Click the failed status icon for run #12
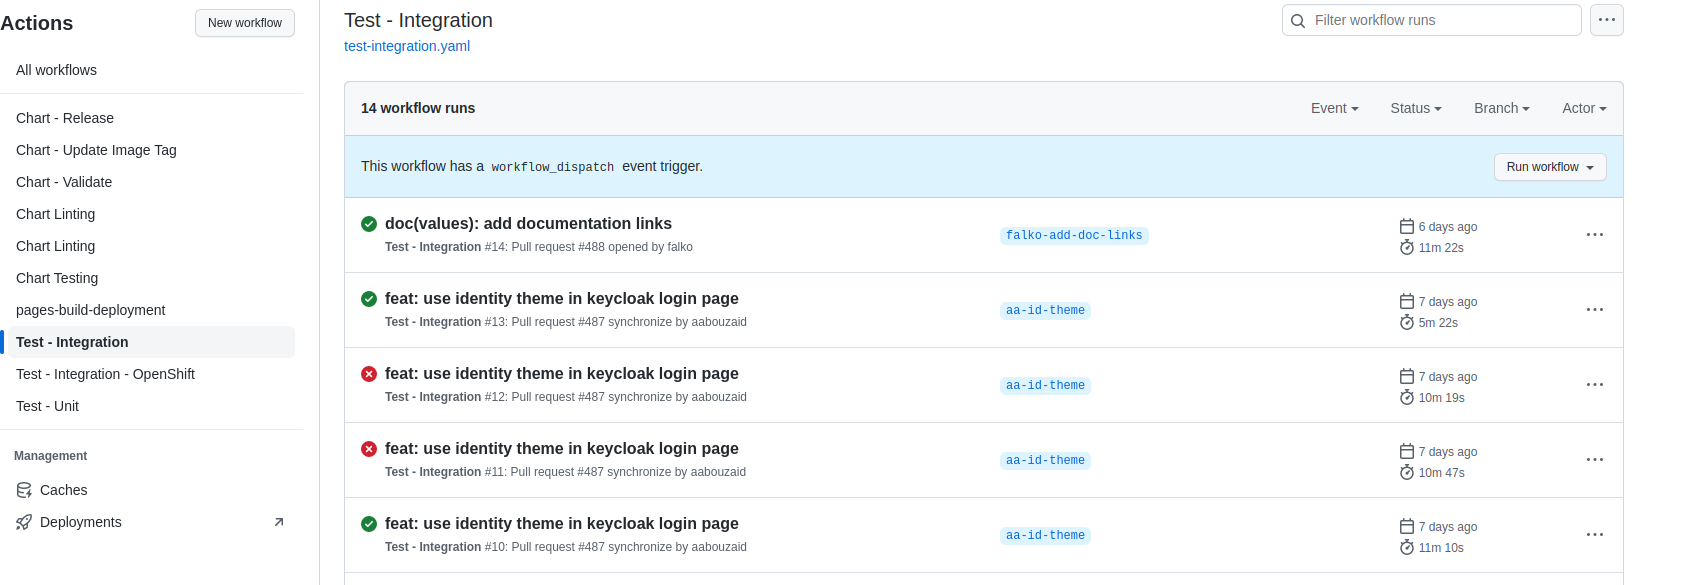The width and height of the screenshot is (1688, 585). [369, 374]
